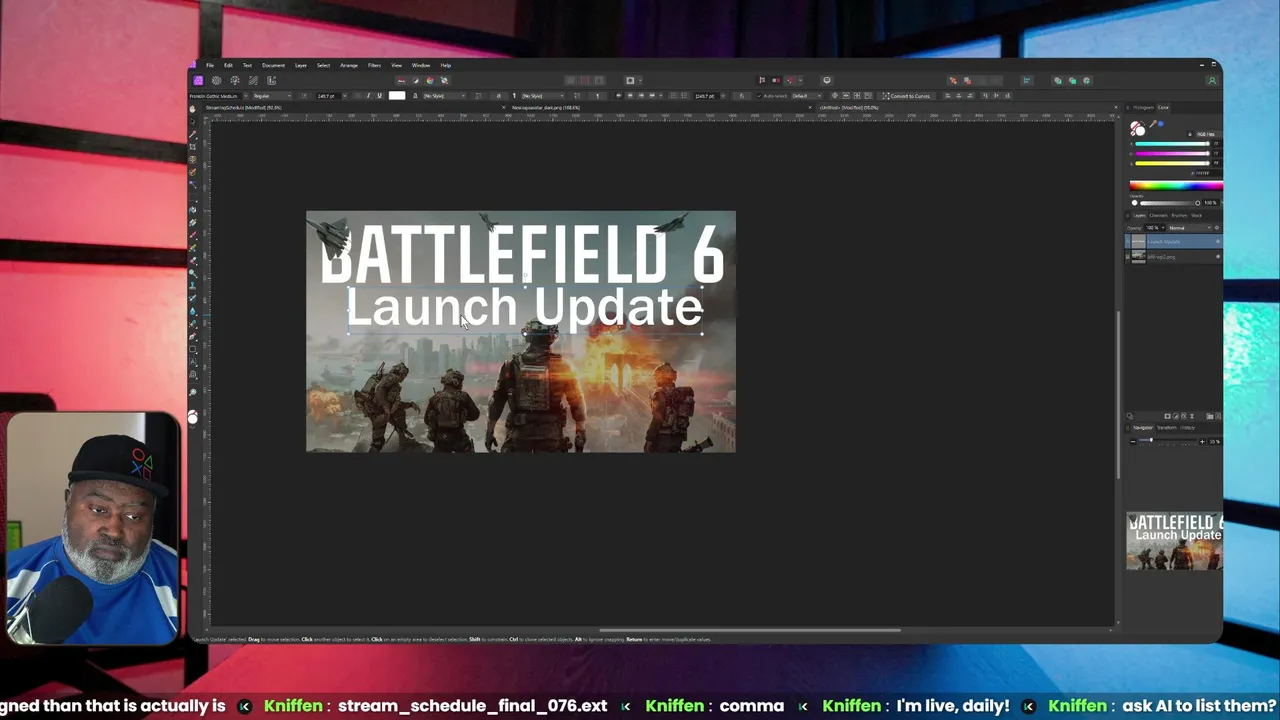Screen dimensions: 1280x720
Task: Pick the eyedropper in Color panel
Action: coord(1153,124)
